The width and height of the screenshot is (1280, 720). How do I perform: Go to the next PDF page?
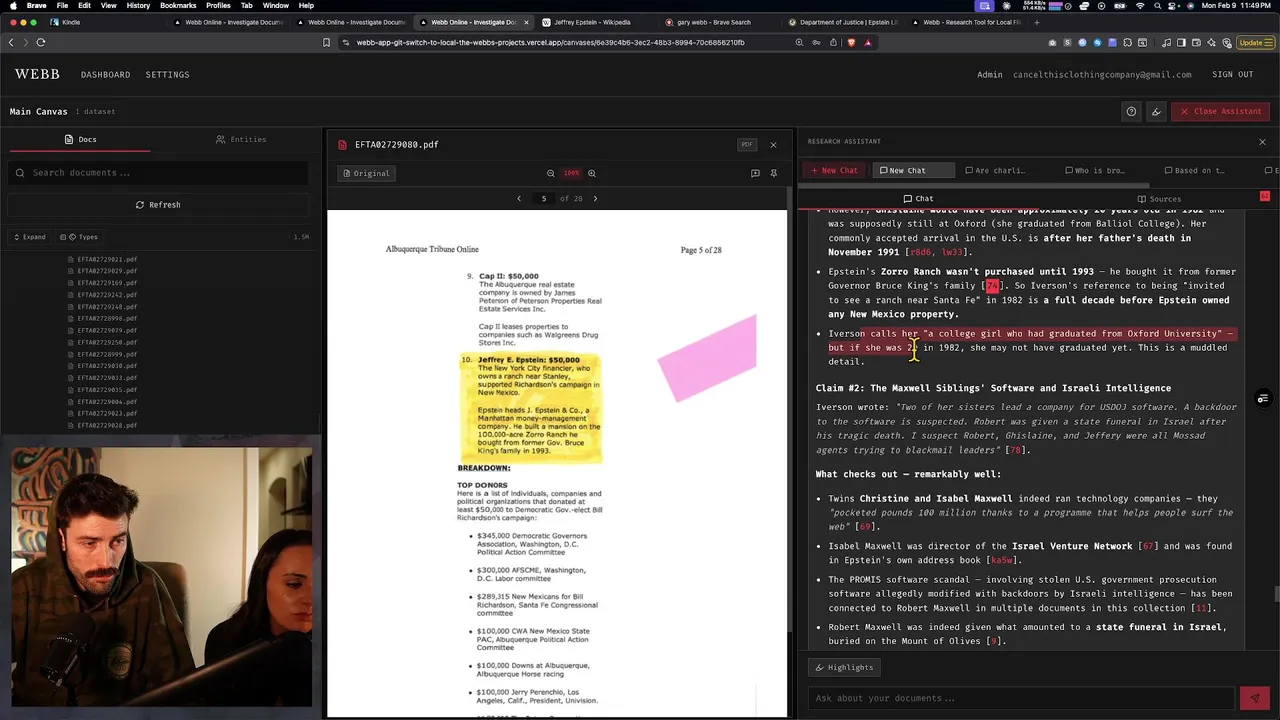click(595, 198)
